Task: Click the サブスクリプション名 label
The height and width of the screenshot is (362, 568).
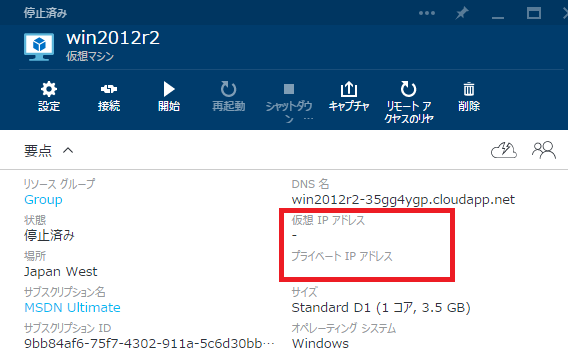Action: [64, 292]
